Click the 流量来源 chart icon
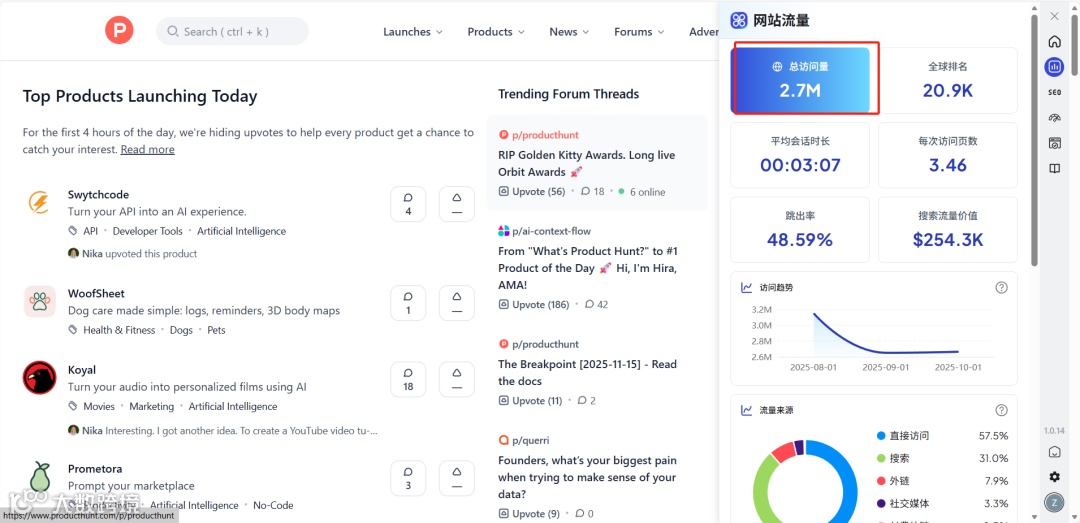The height and width of the screenshot is (523, 1080). point(747,410)
